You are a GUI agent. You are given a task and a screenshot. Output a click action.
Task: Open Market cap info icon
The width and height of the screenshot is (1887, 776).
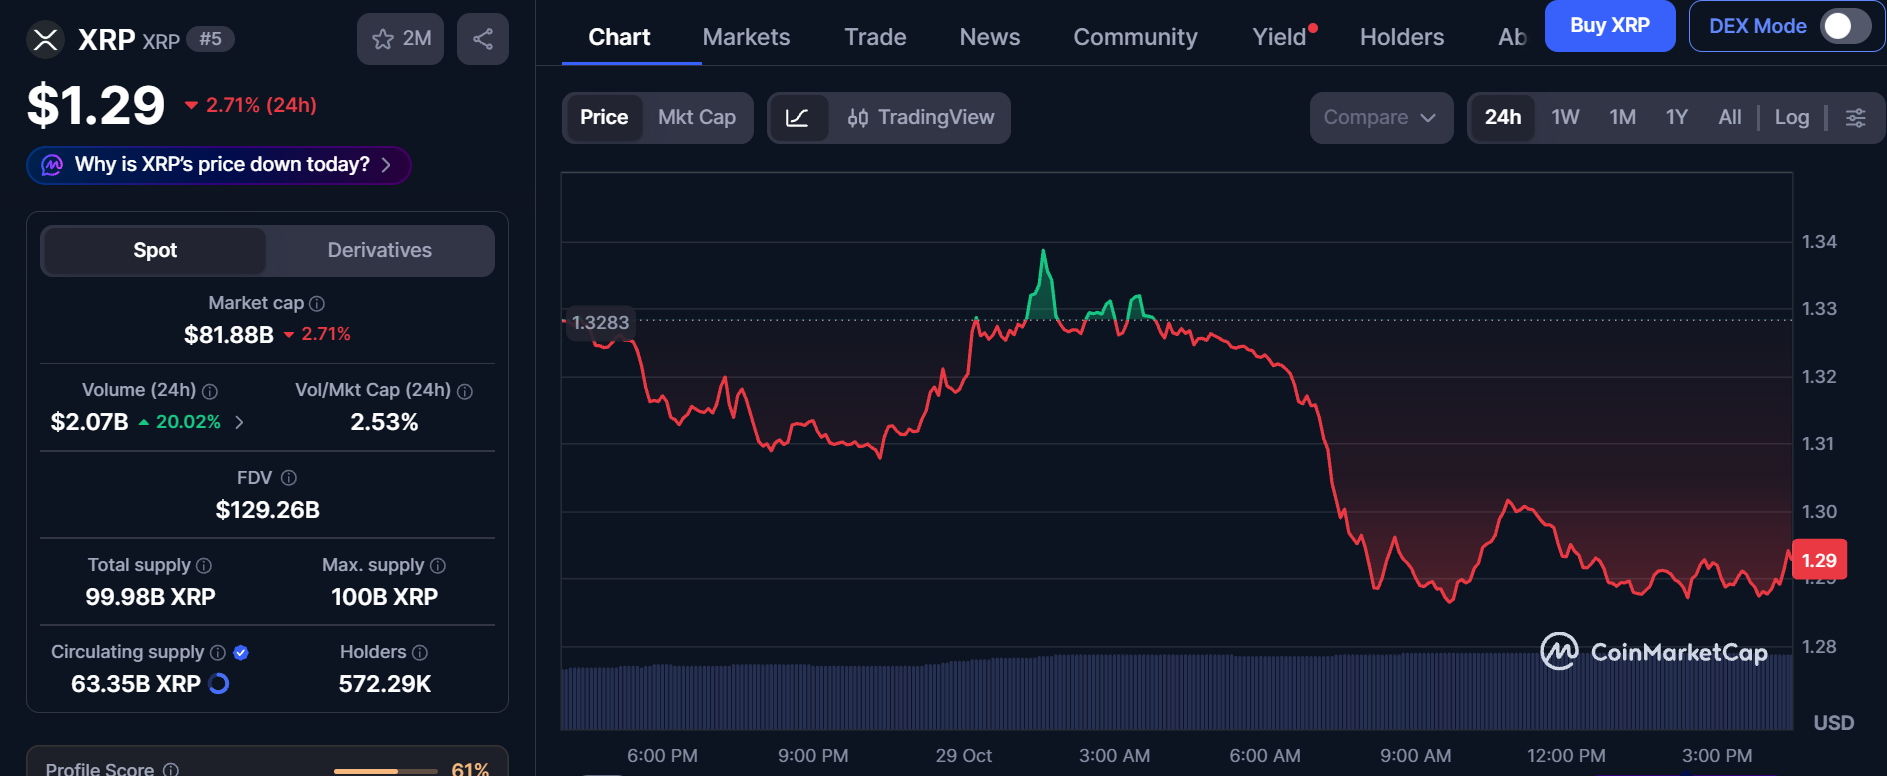tap(317, 303)
